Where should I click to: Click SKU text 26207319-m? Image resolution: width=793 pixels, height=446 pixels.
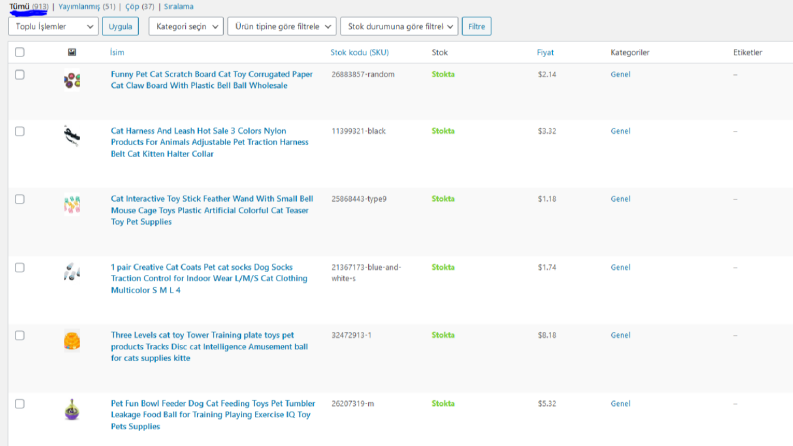pyautogui.click(x=353, y=404)
